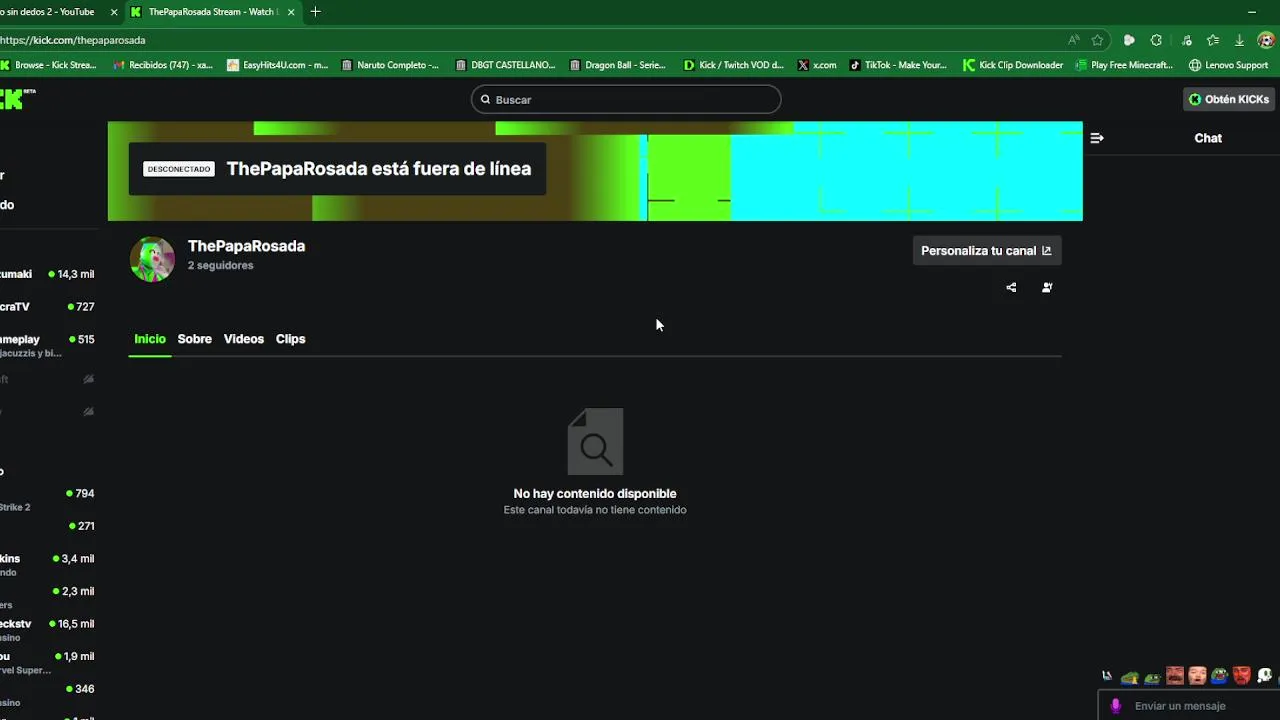Click the read aloud icon in address bar

(1074, 40)
